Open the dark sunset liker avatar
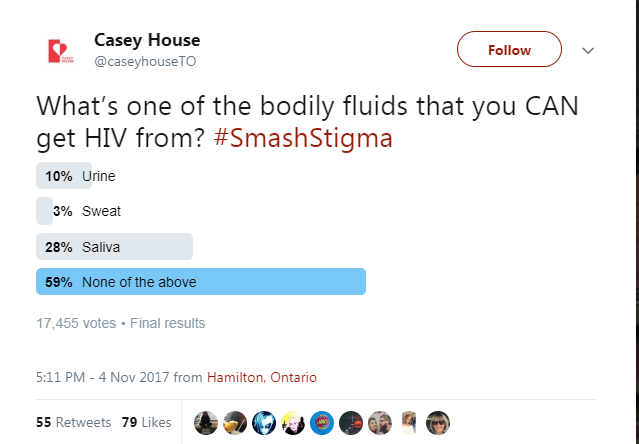 pyautogui.click(x=350, y=422)
